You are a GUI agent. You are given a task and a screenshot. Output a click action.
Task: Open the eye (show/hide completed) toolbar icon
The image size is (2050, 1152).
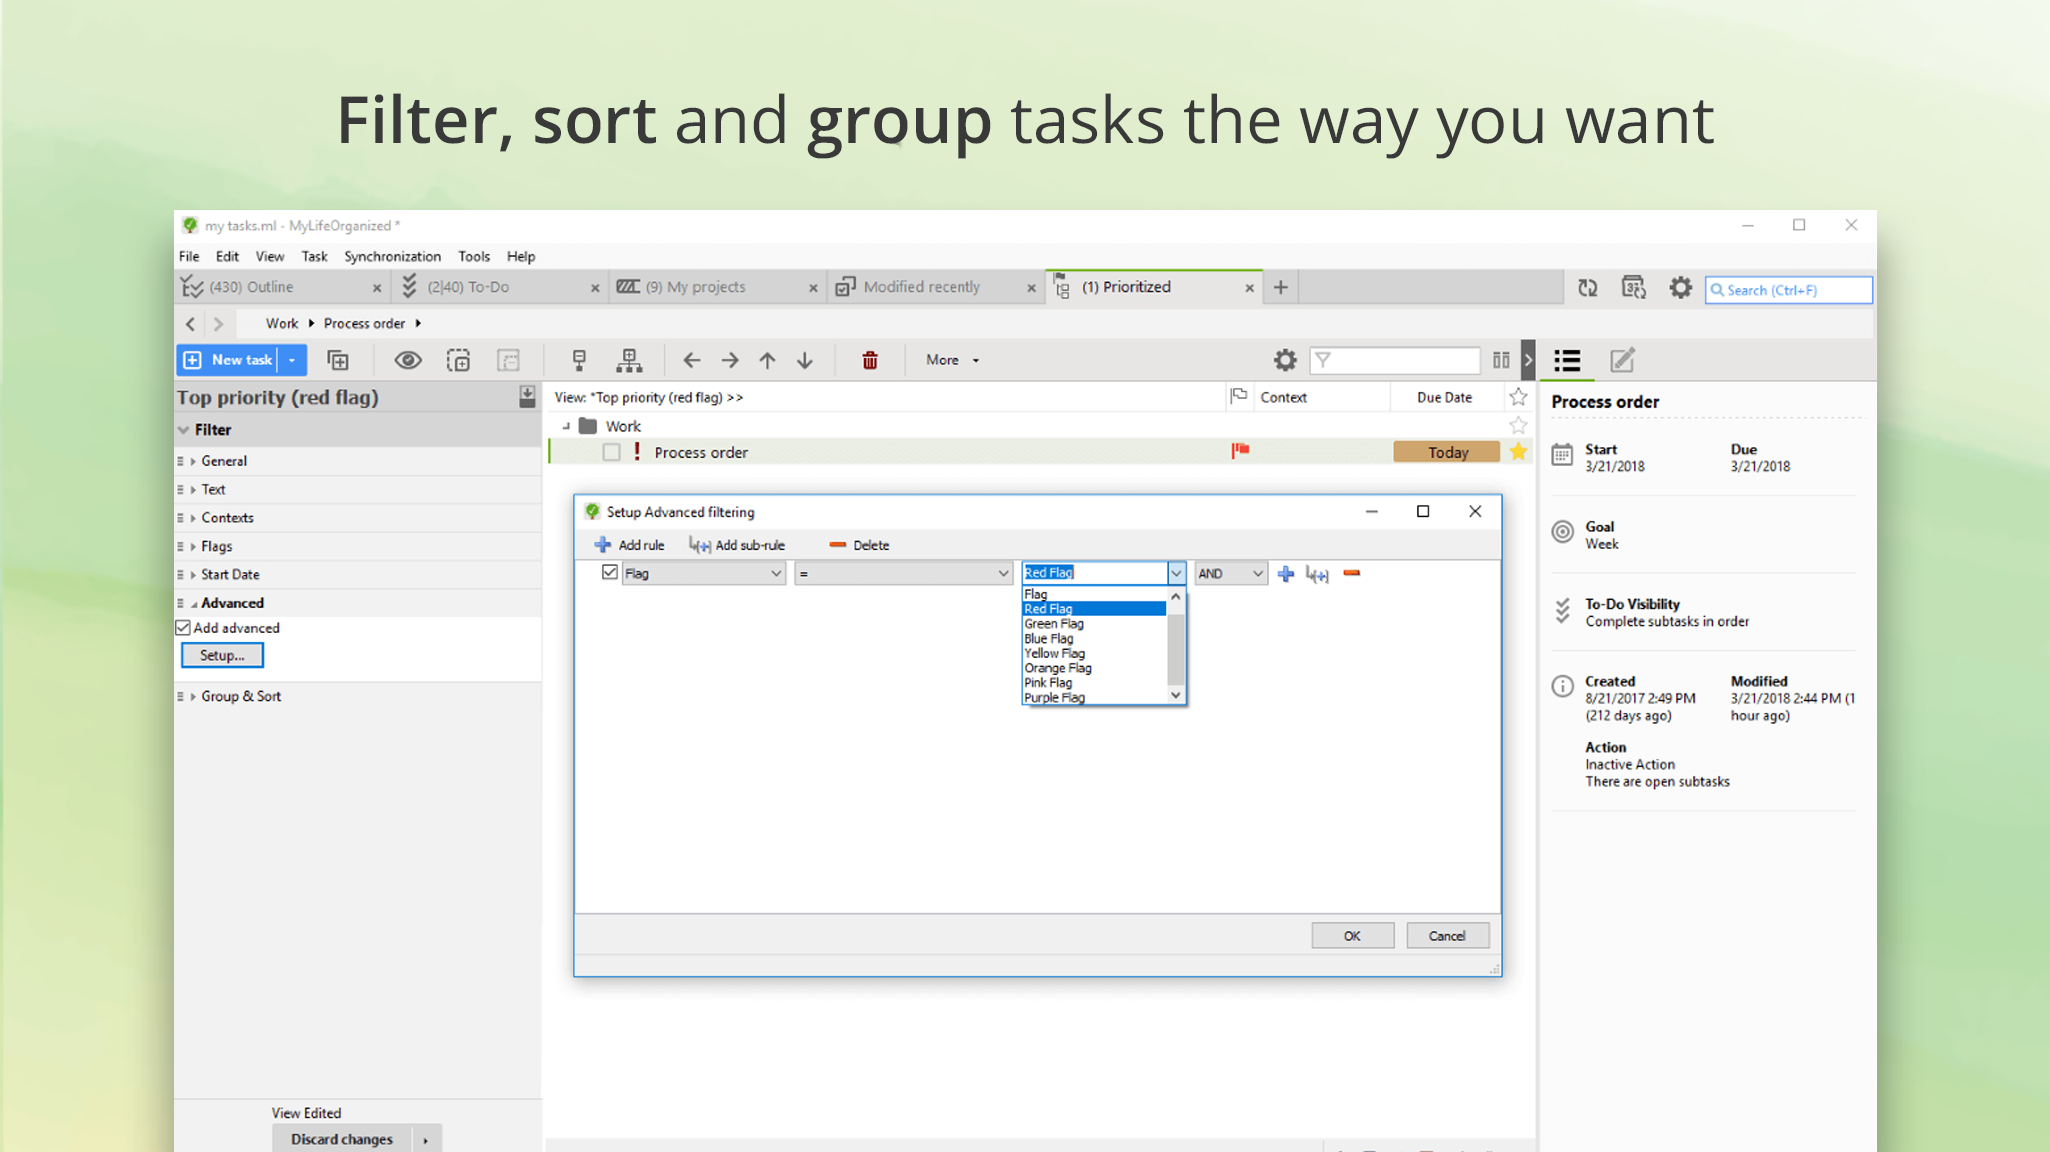pyautogui.click(x=408, y=360)
